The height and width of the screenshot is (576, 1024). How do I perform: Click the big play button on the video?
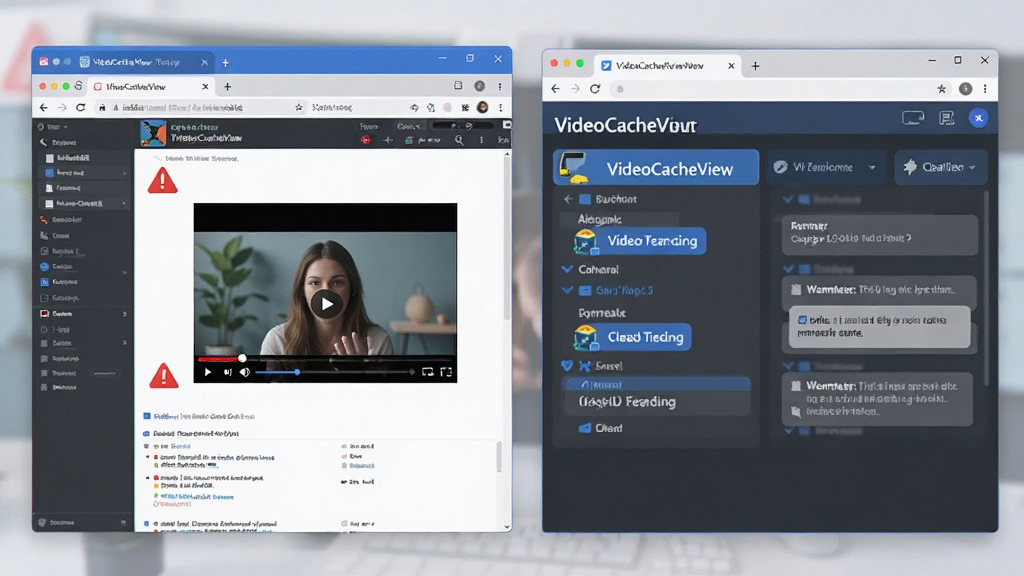(x=327, y=304)
